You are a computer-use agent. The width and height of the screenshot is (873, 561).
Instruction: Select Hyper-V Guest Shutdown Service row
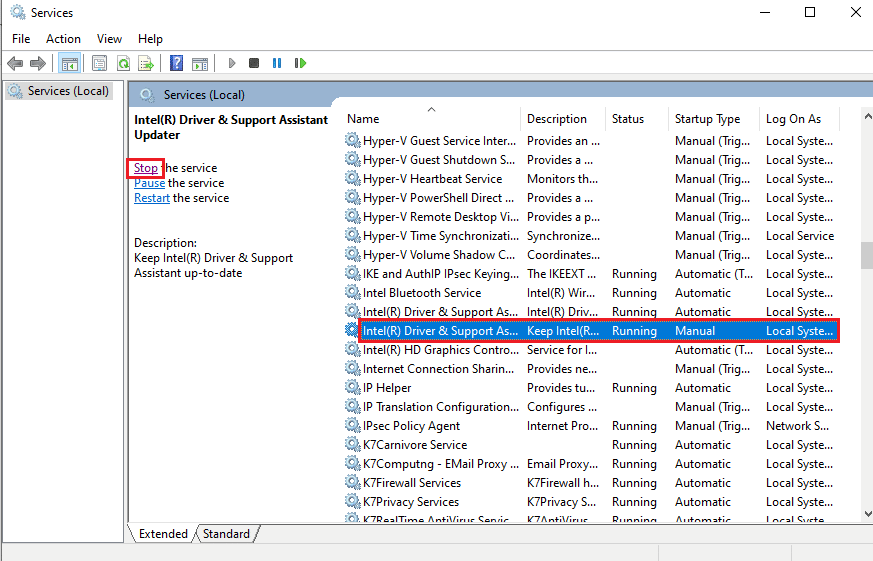click(591, 160)
